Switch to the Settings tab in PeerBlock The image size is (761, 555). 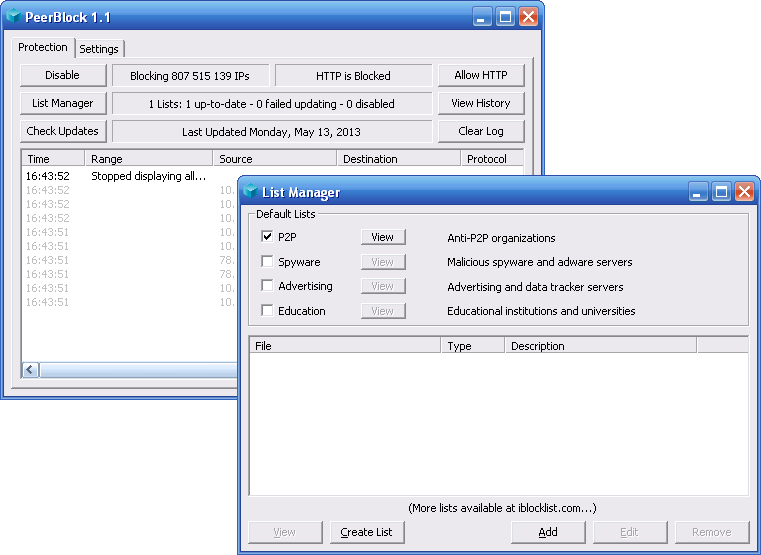[99, 49]
